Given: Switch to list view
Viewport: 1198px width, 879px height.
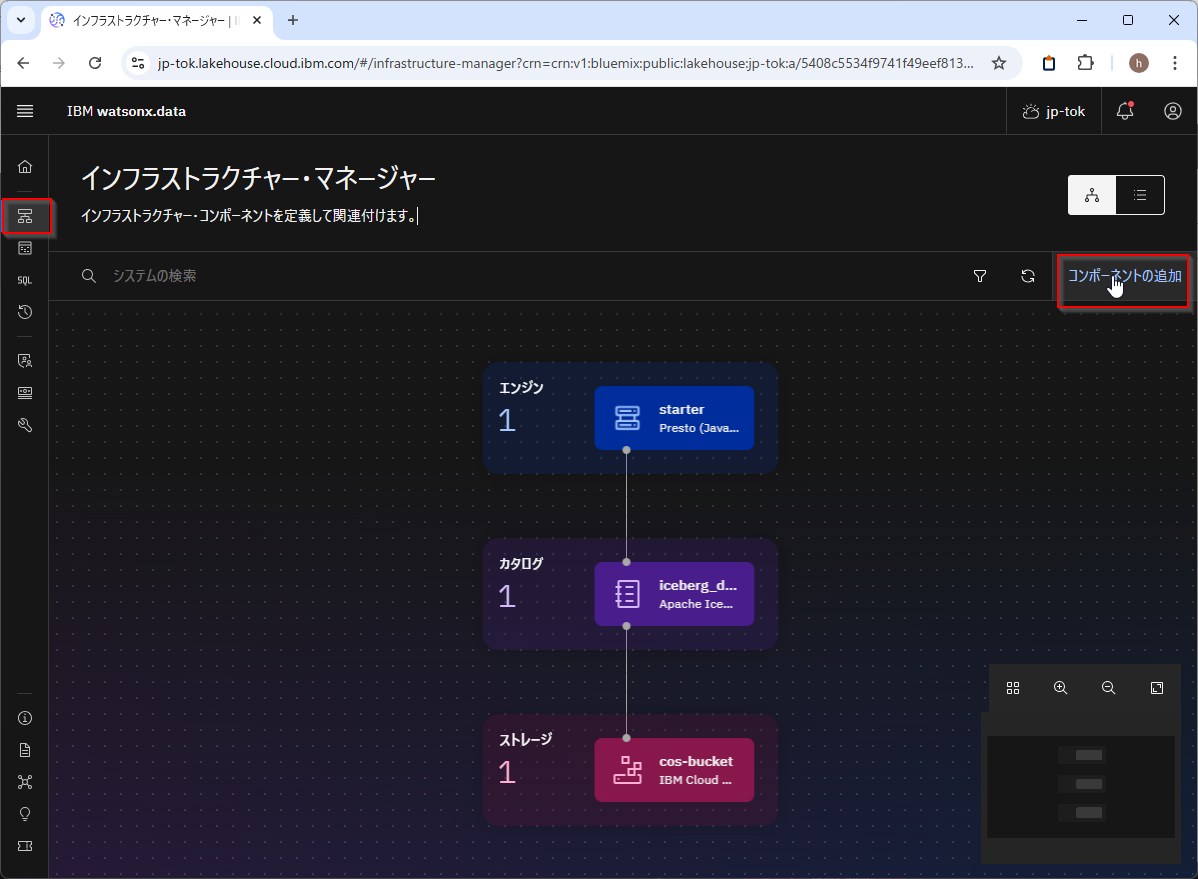Looking at the screenshot, I should [1140, 195].
